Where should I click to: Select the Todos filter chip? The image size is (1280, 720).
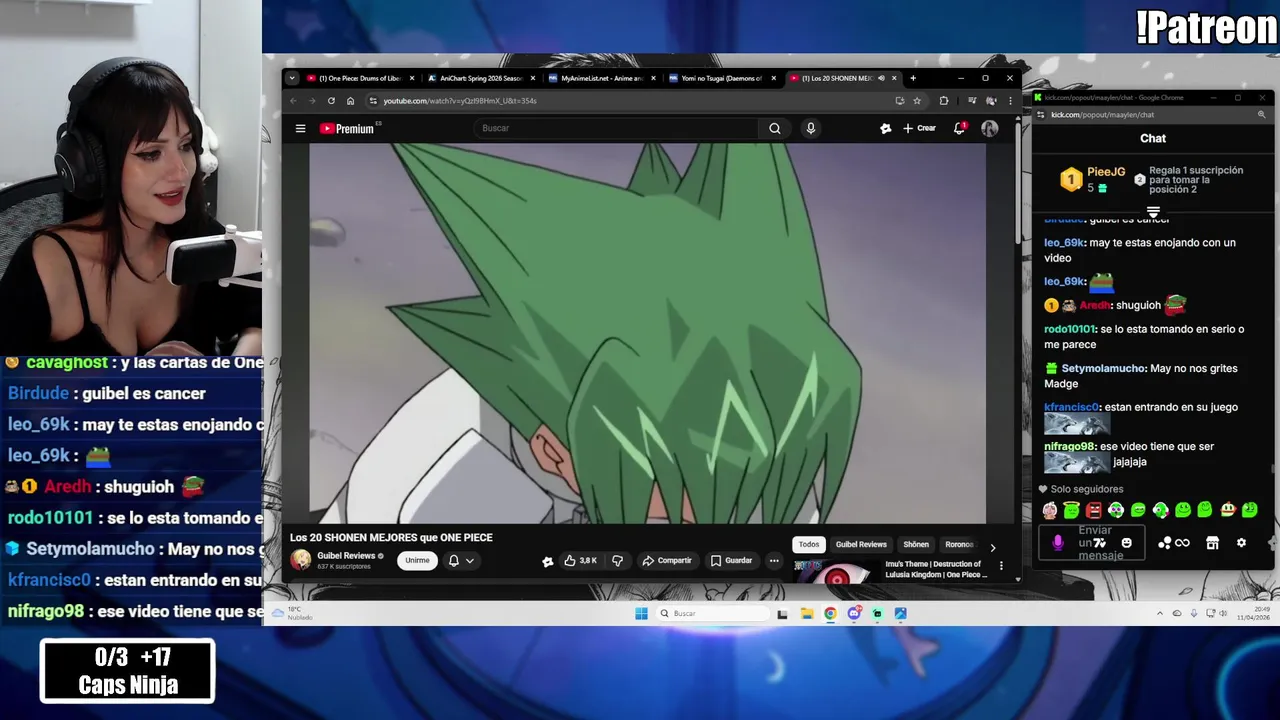pyautogui.click(x=809, y=544)
